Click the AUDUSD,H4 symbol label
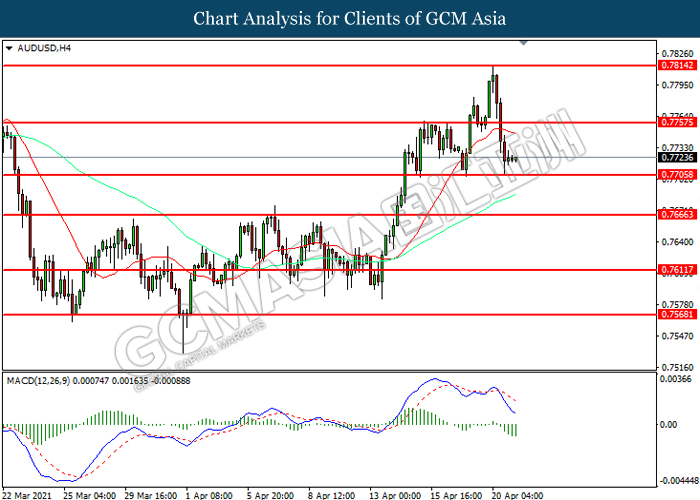This screenshot has width=700, height=500. (x=44, y=48)
